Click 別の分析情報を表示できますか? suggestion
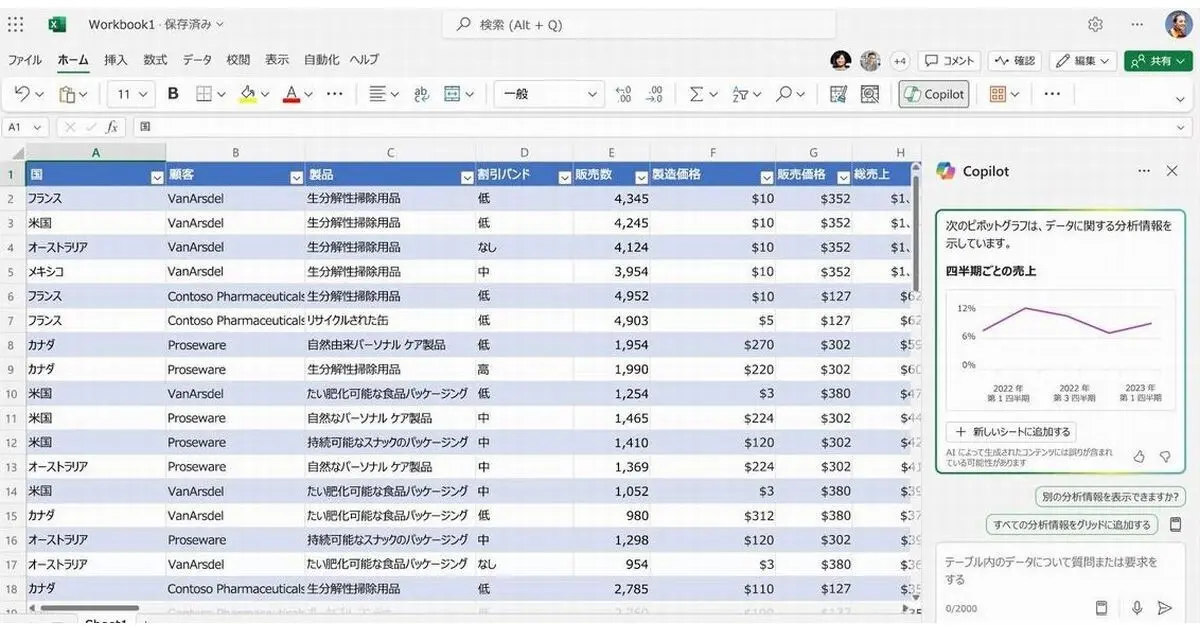 [1109, 497]
